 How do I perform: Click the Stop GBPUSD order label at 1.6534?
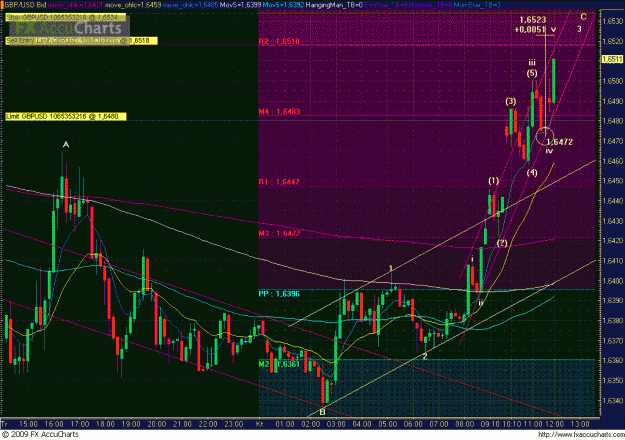(x=66, y=18)
